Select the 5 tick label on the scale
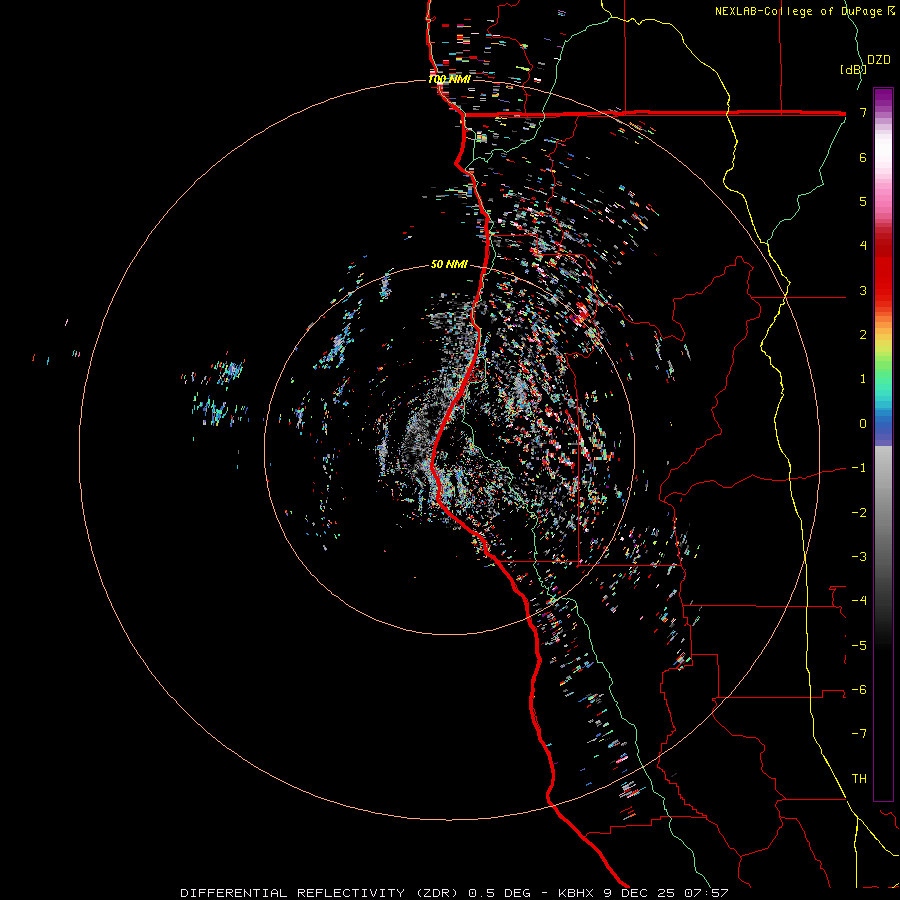 click(863, 201)
